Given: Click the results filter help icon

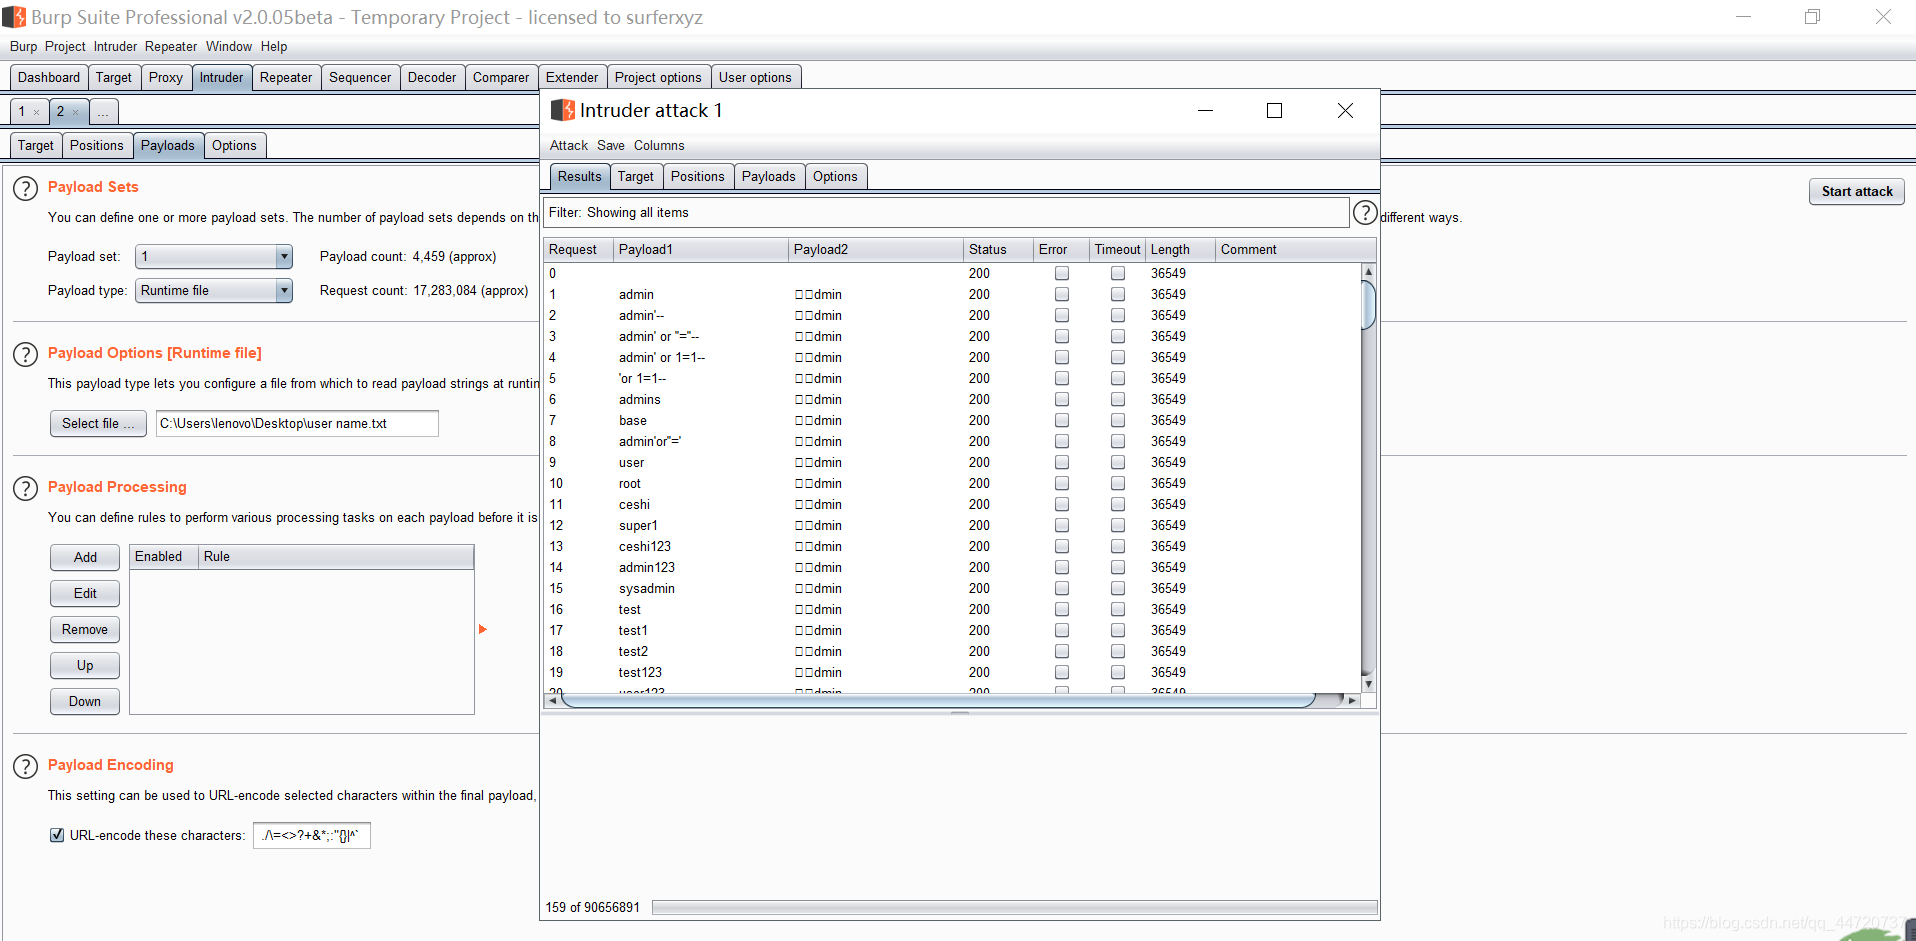Looking at the screenshot, I should tap(1365, 212).
